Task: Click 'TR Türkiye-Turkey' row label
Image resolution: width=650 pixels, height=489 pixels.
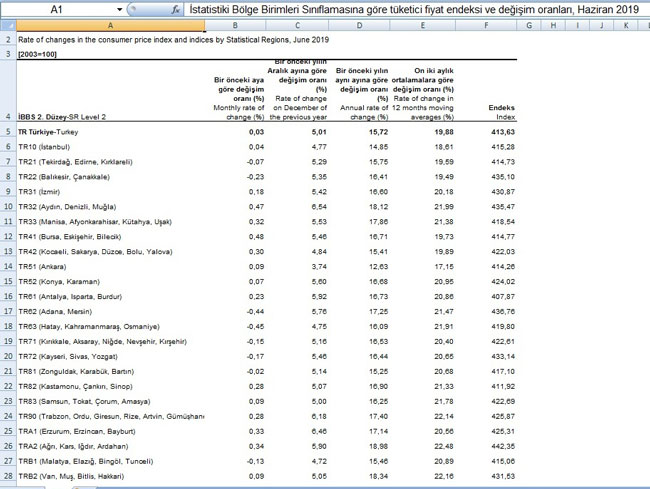Action: click(x=48, y=132)
